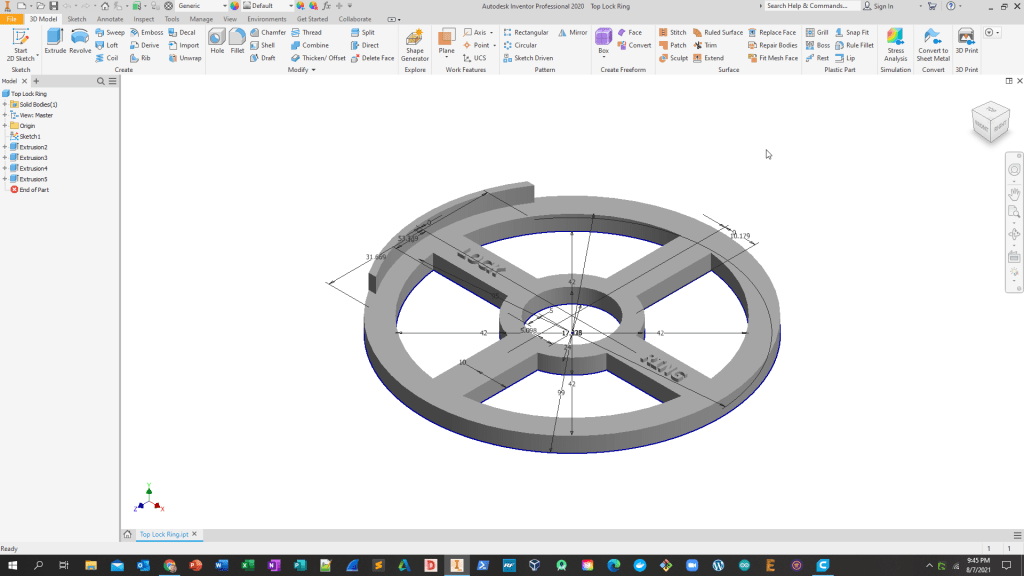The width and height of the screenshot is (1024, 576).
Task: Expand the Extrusion2 feature node
Action: coord(5,147)
